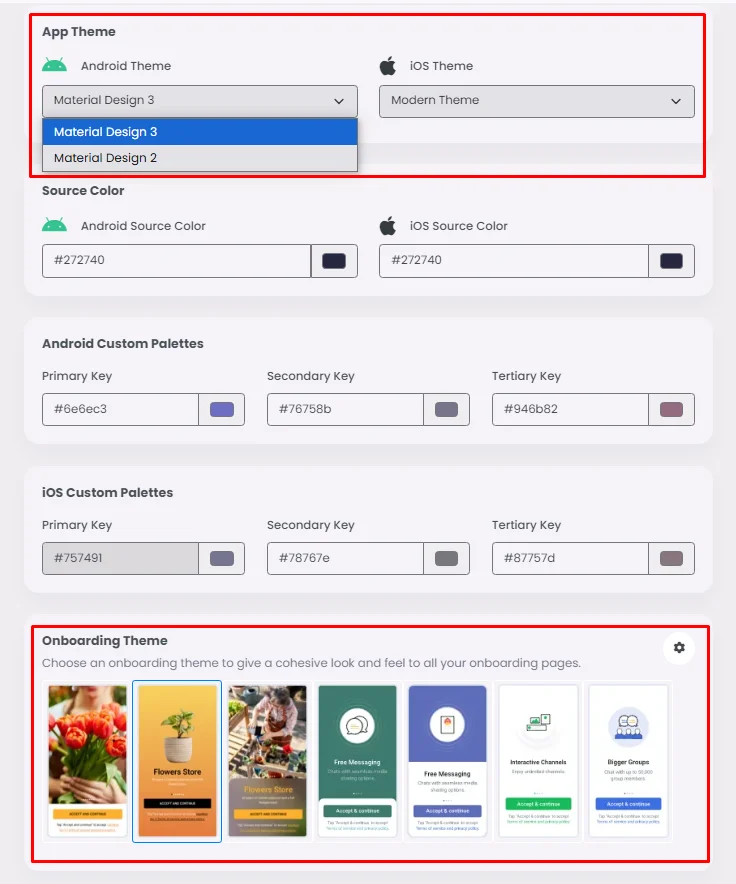Edit Android Source Color hex field
This screenshot has height=884, width=736.
click(x=177, y=260)
